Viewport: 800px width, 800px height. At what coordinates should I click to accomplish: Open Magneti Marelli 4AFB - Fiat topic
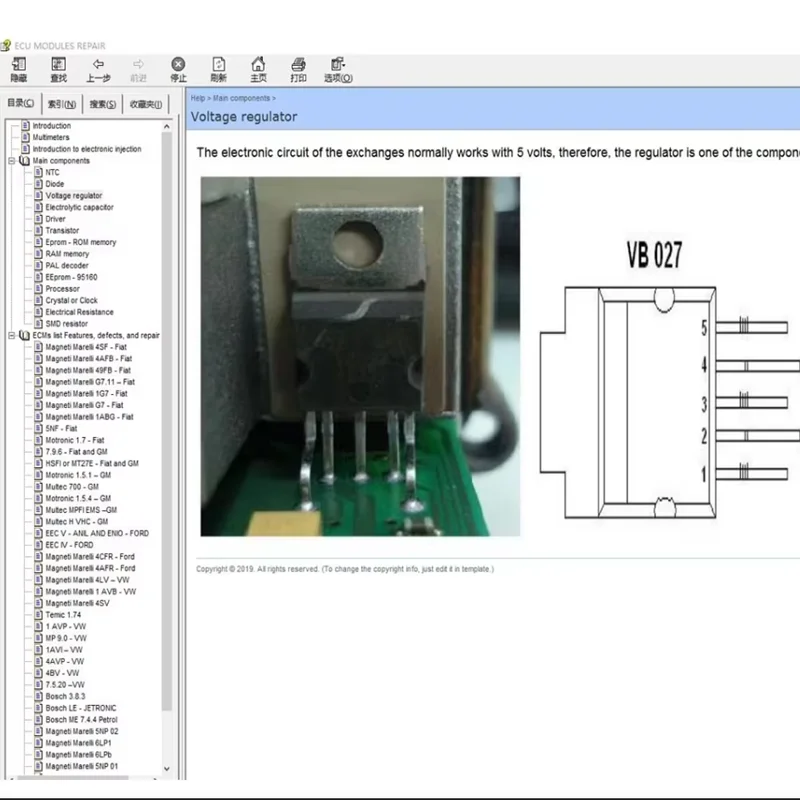click(89, 359)
